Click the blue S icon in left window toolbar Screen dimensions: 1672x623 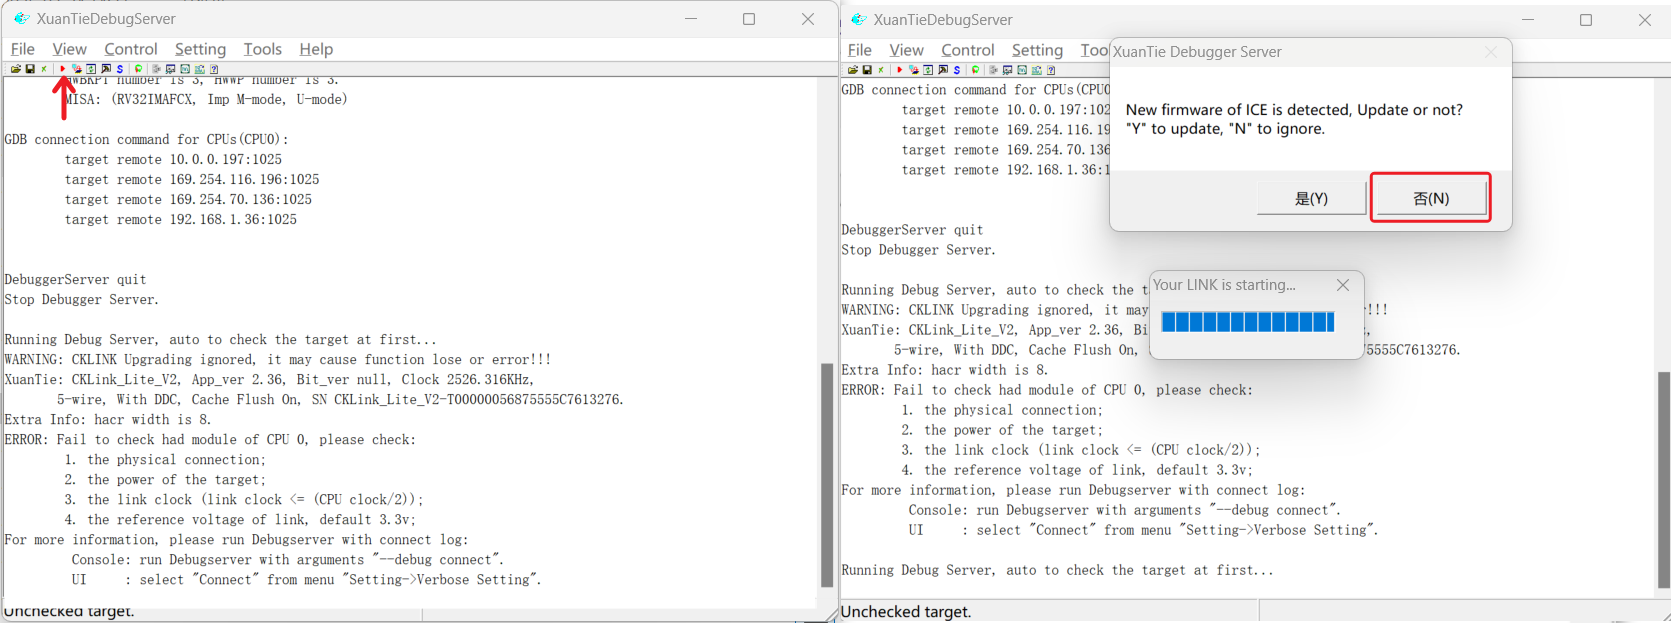(x=120, y=69)
